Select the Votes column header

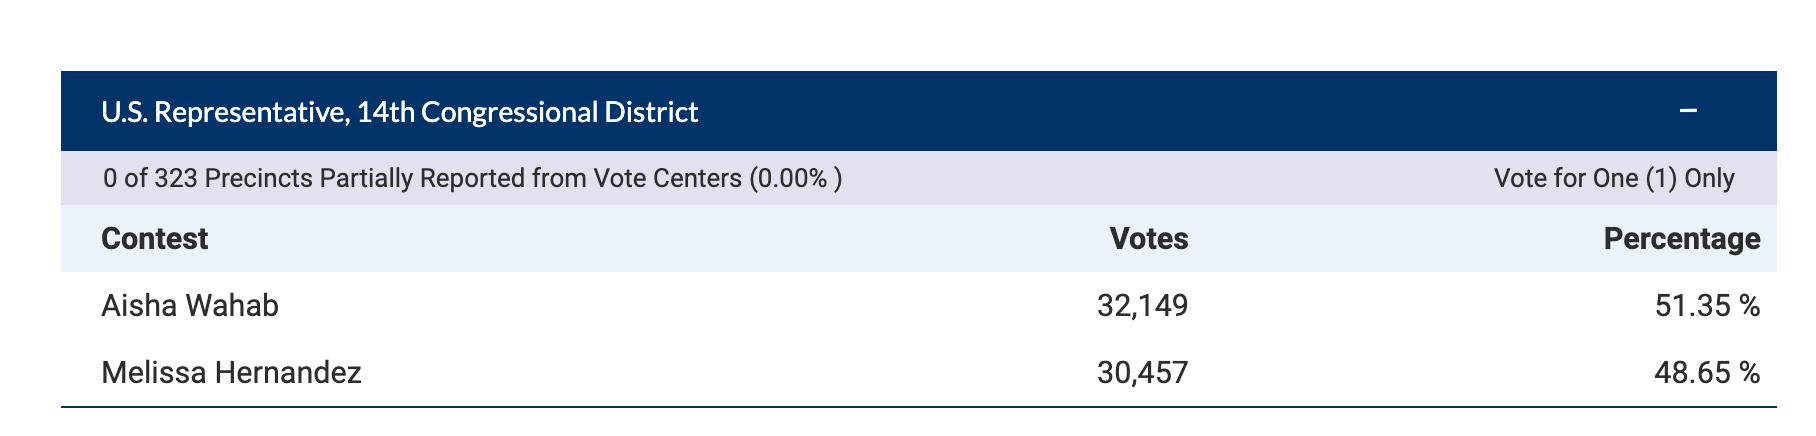click(x=1149, y=238)
